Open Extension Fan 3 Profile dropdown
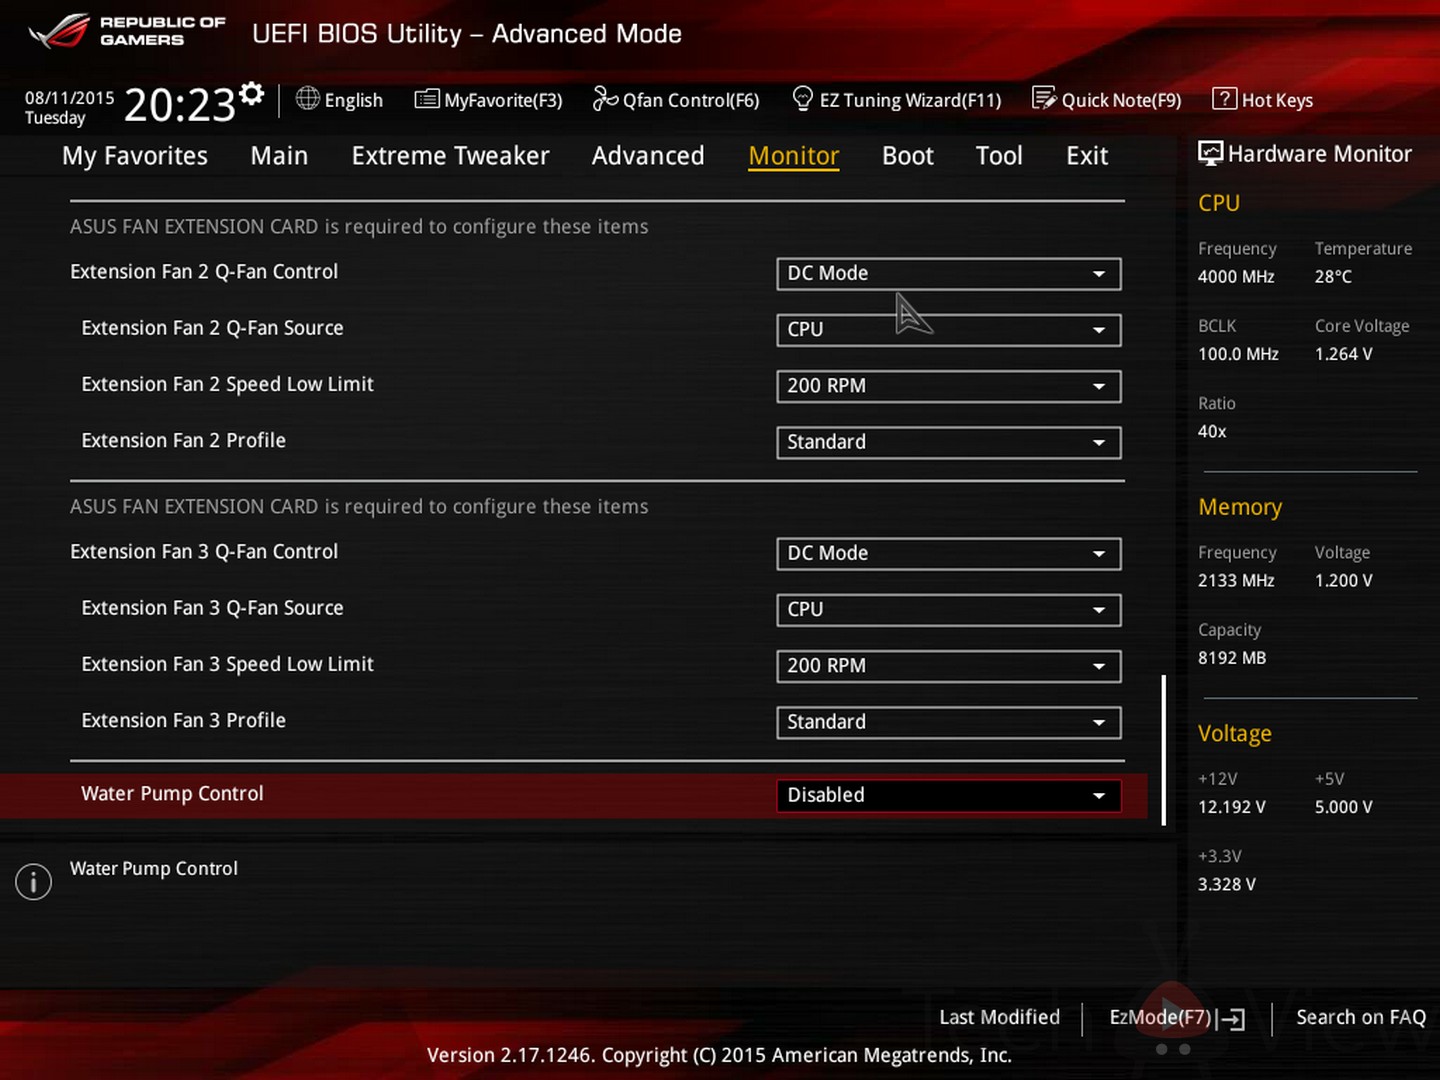Image resolution: width=1440 pixels, height=1080 pixels. (x=948, y=722)
